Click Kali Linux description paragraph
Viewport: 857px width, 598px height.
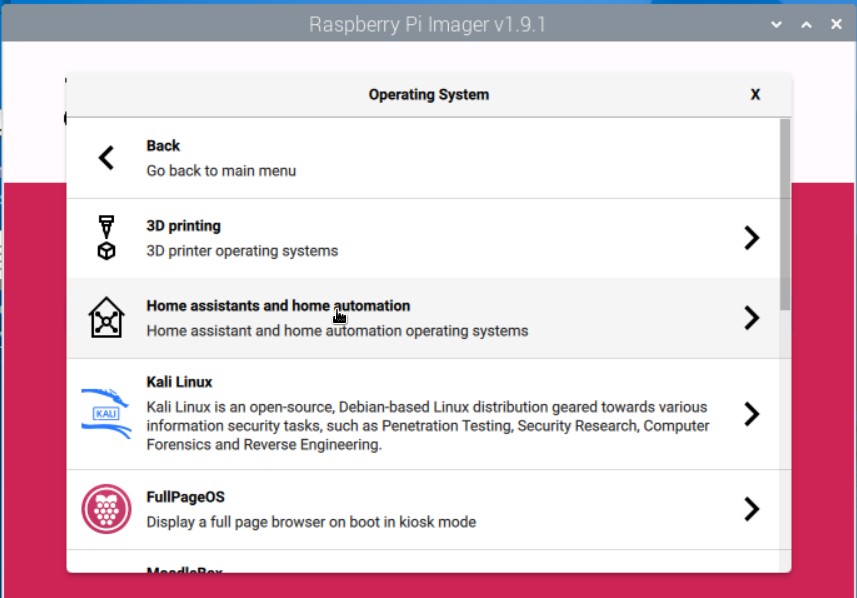tap(428, 426)
